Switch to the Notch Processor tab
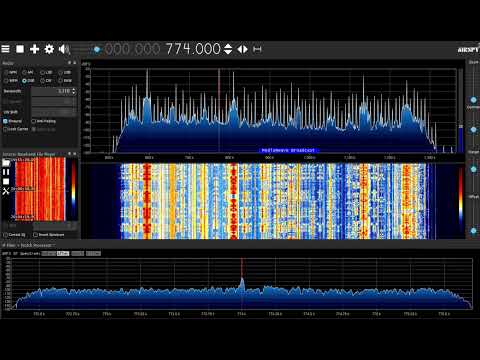The width and height of the screenshot is (480, 360). point(36,245)
